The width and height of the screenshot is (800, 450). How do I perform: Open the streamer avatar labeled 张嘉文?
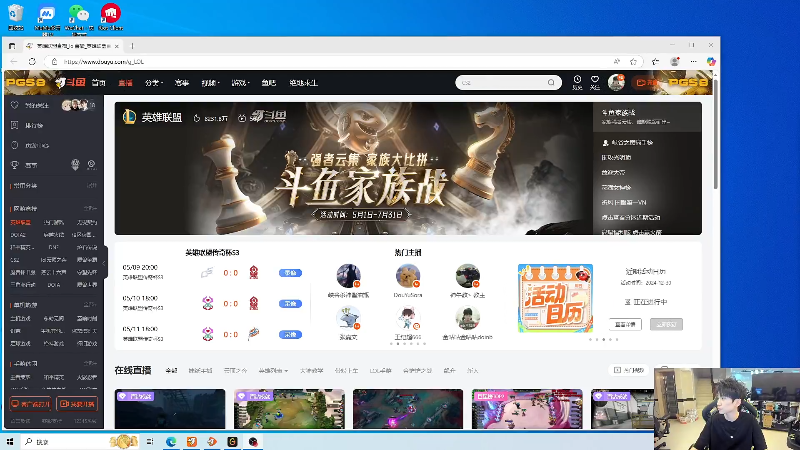[348, 318]
